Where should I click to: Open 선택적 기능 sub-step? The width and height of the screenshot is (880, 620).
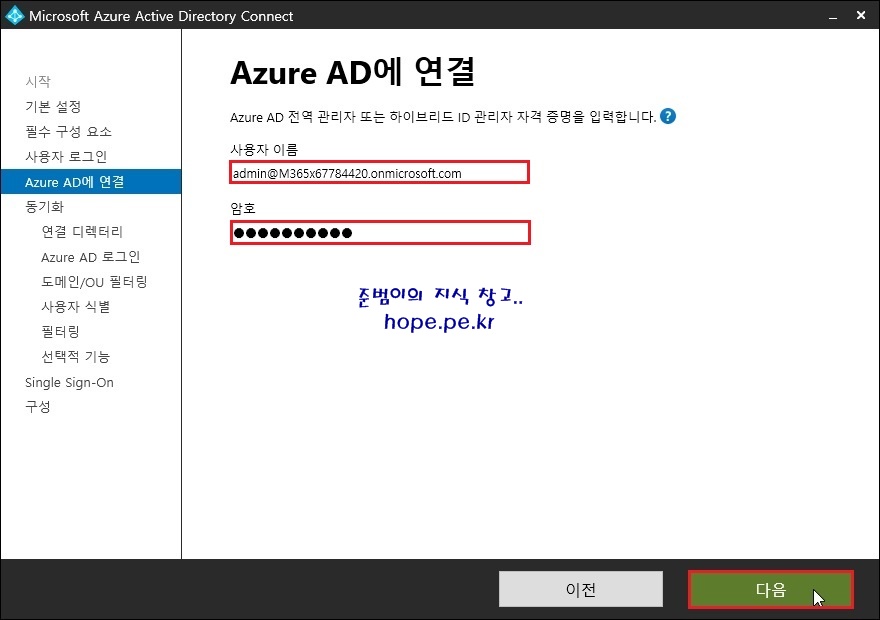pyautogui.click(x=76, y=357)
